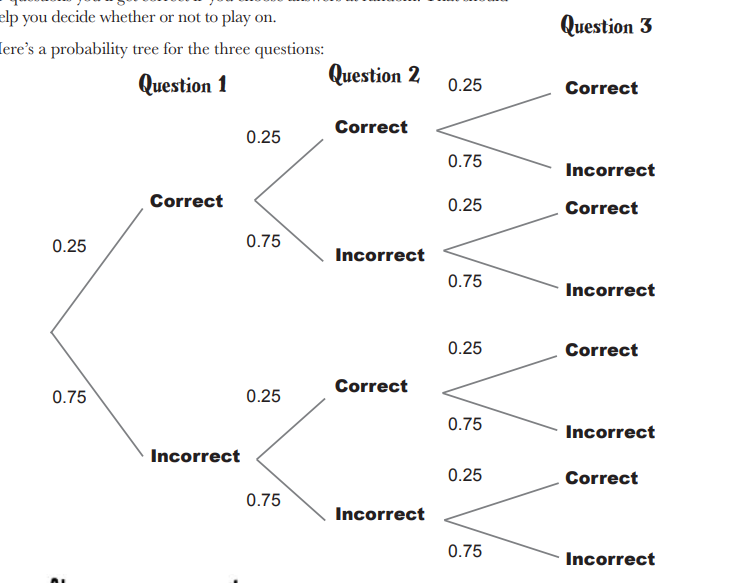The width and height of the screenshot is (734, 583).
Task: Select the Question 1 "Incorrect" outcome label
Action: [x=195, y=456]
